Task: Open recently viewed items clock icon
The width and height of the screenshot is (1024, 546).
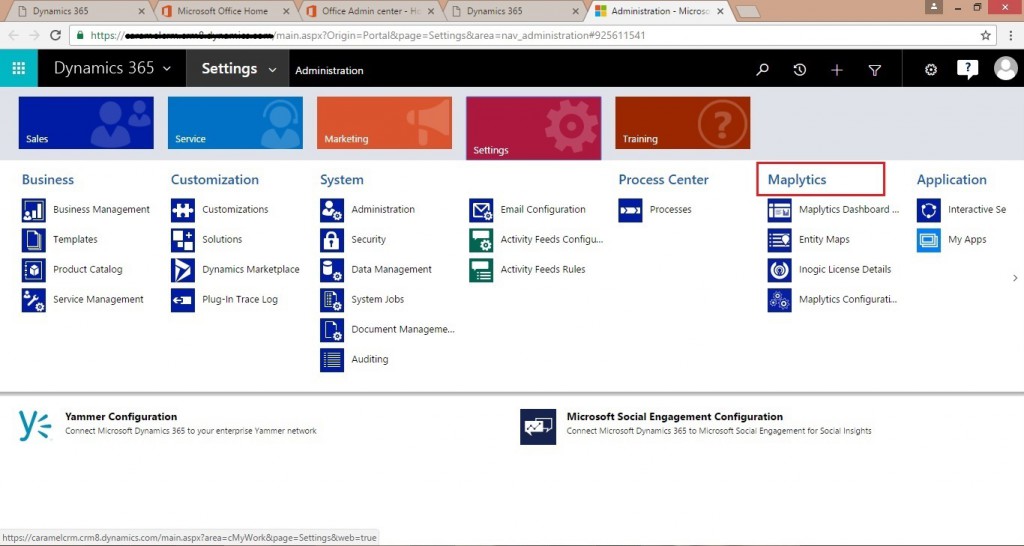Action: point(799,69)
